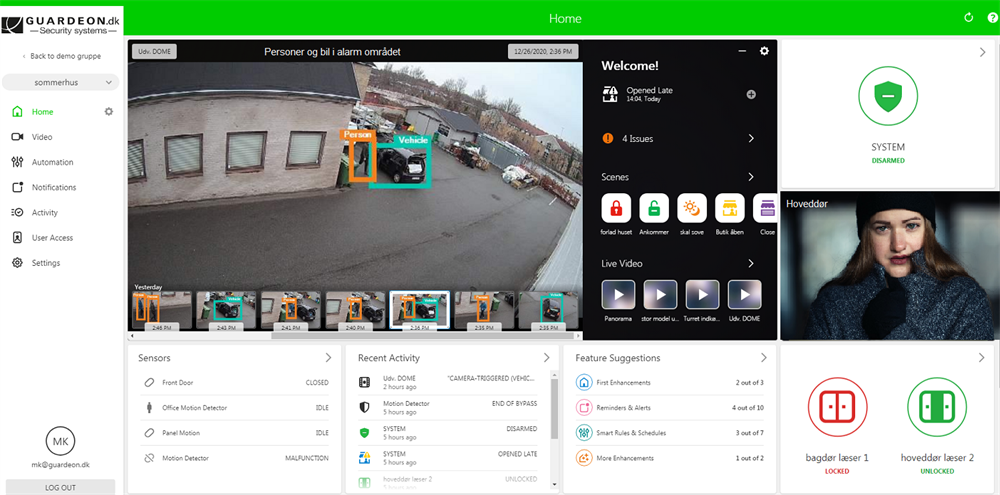This screenshot has width=1000, height=495.
Task: Expand the door locks card chevron
Action: 982,358
